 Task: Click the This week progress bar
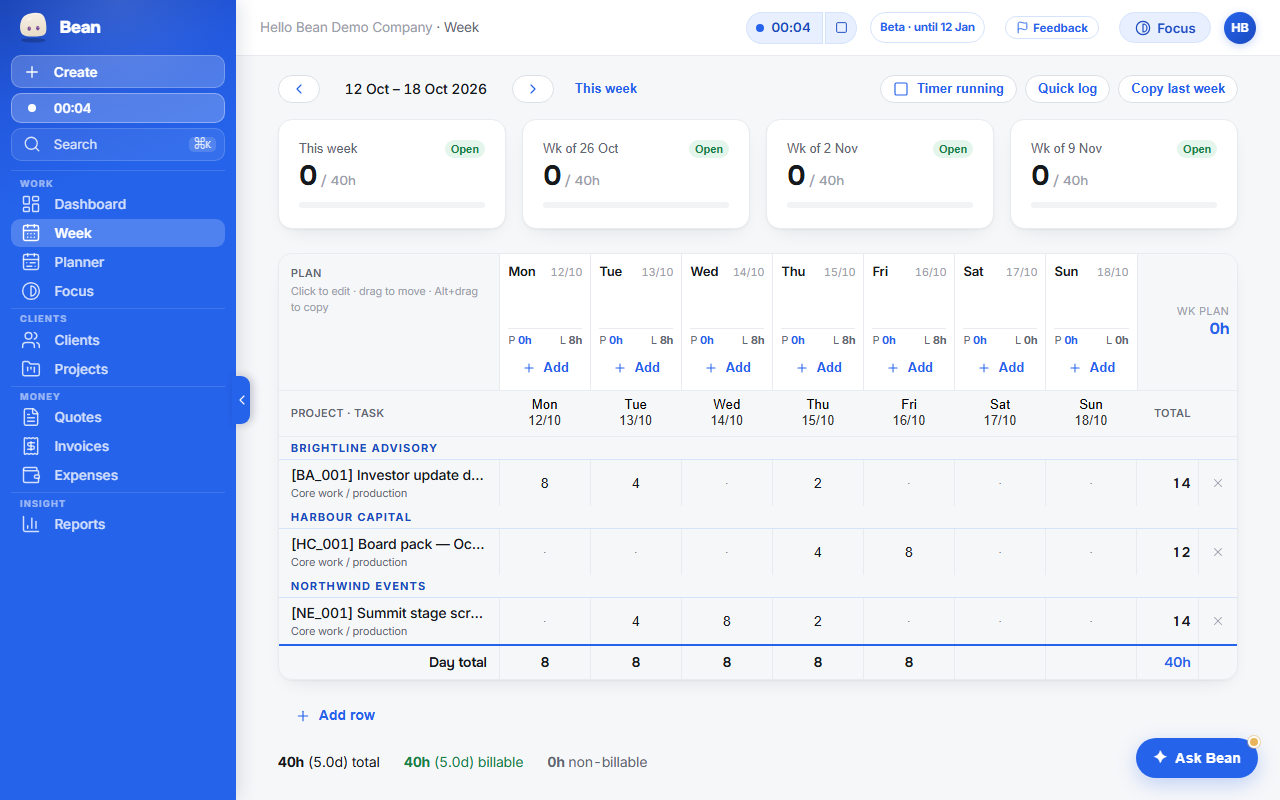(x=392, y=205)
